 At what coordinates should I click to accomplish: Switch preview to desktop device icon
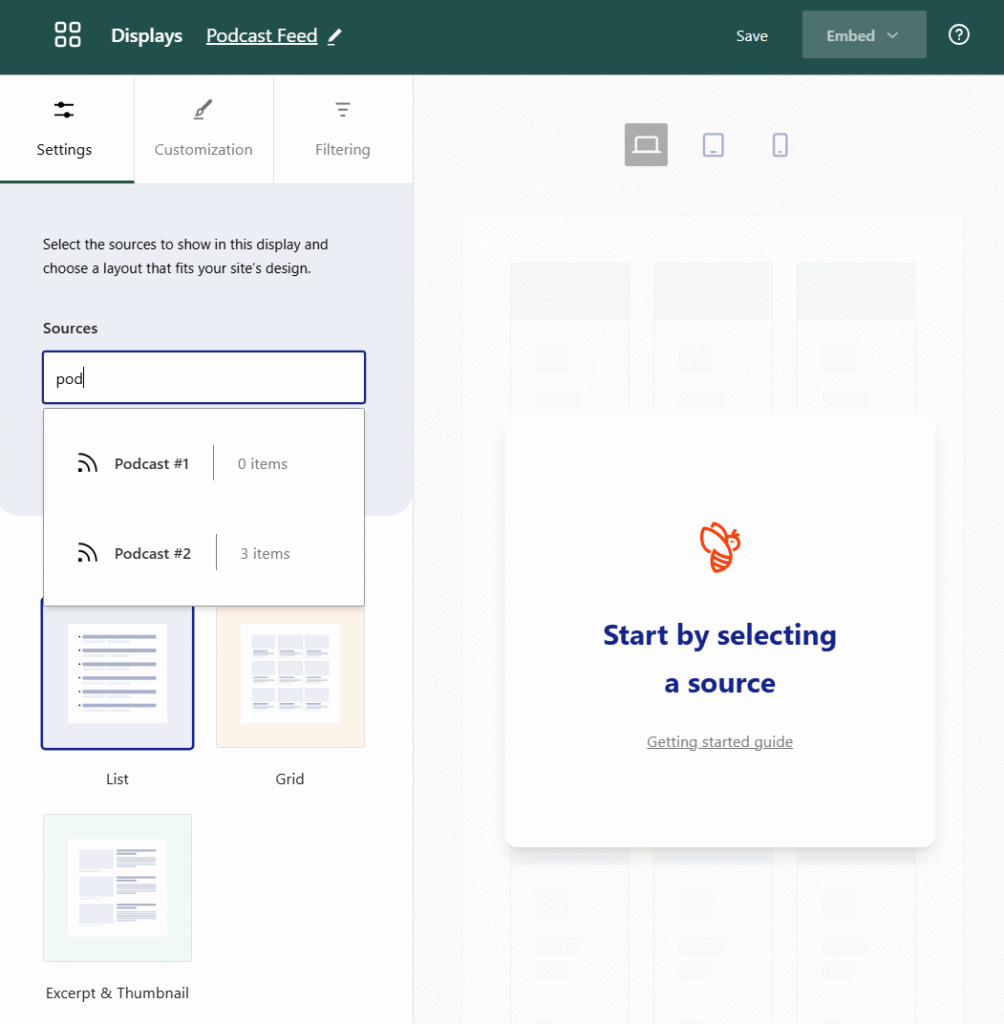click(646, 145)
